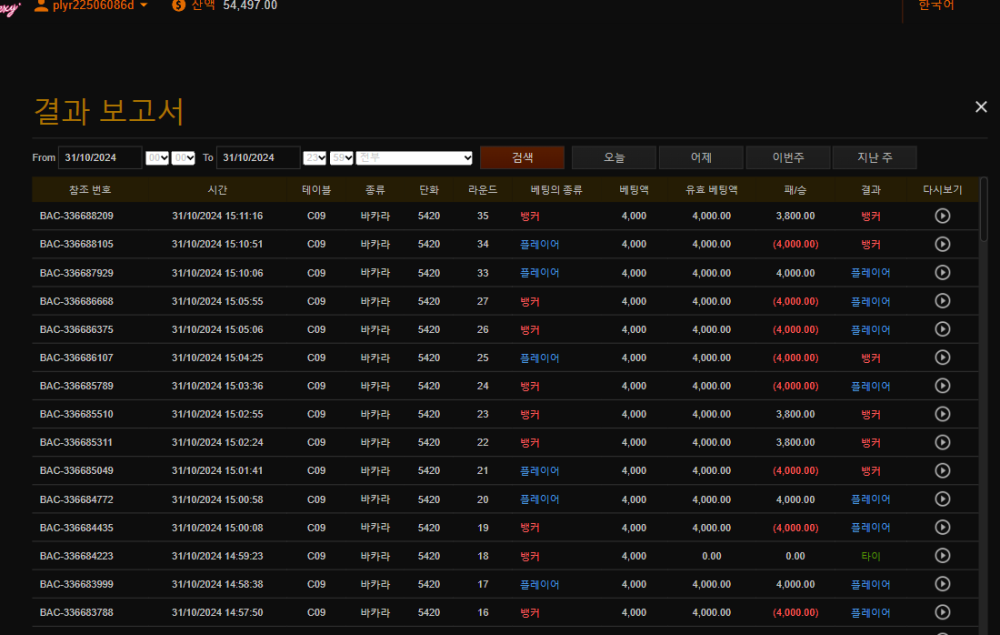Watch replay of round 25 bet
The height and width of the screenshot is (635, 1000).
point(942,358)
